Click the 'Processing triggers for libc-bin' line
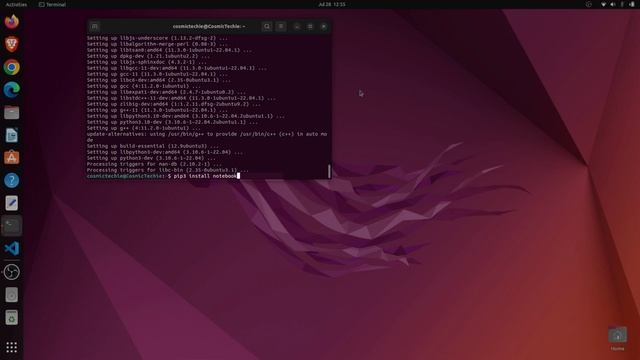This screenshot has height=360, width=640. 167,170
